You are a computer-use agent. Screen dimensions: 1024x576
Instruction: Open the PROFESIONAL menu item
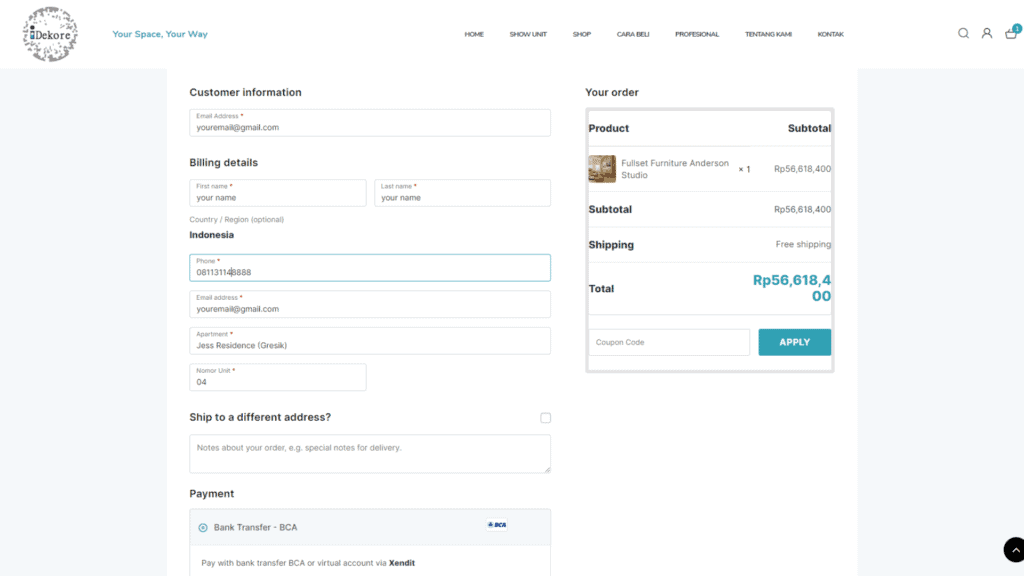697,34
